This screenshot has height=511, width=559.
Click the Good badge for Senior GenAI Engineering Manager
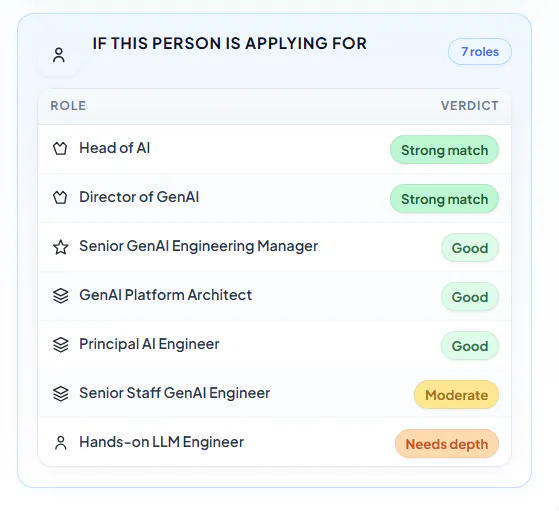tap(470, 248)
